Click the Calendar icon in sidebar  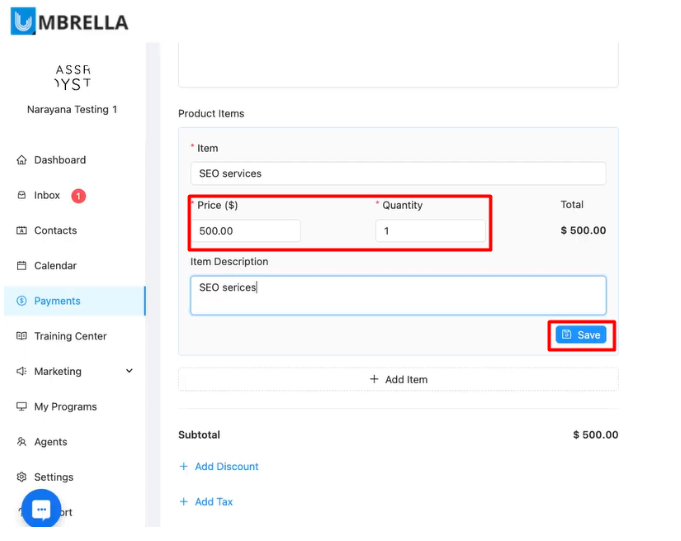(x=22, y=266)
